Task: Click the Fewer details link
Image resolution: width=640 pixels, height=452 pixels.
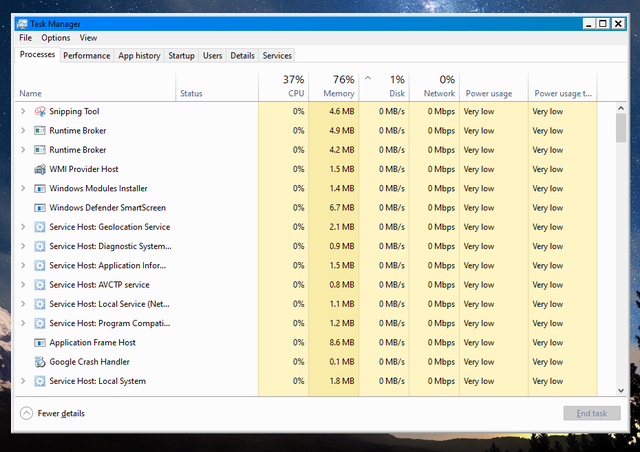Action: (61, 414)
